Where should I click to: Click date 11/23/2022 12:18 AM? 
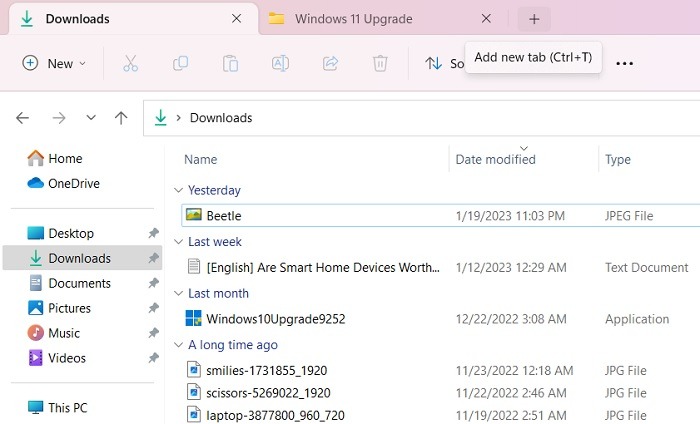tap(514, 371)
